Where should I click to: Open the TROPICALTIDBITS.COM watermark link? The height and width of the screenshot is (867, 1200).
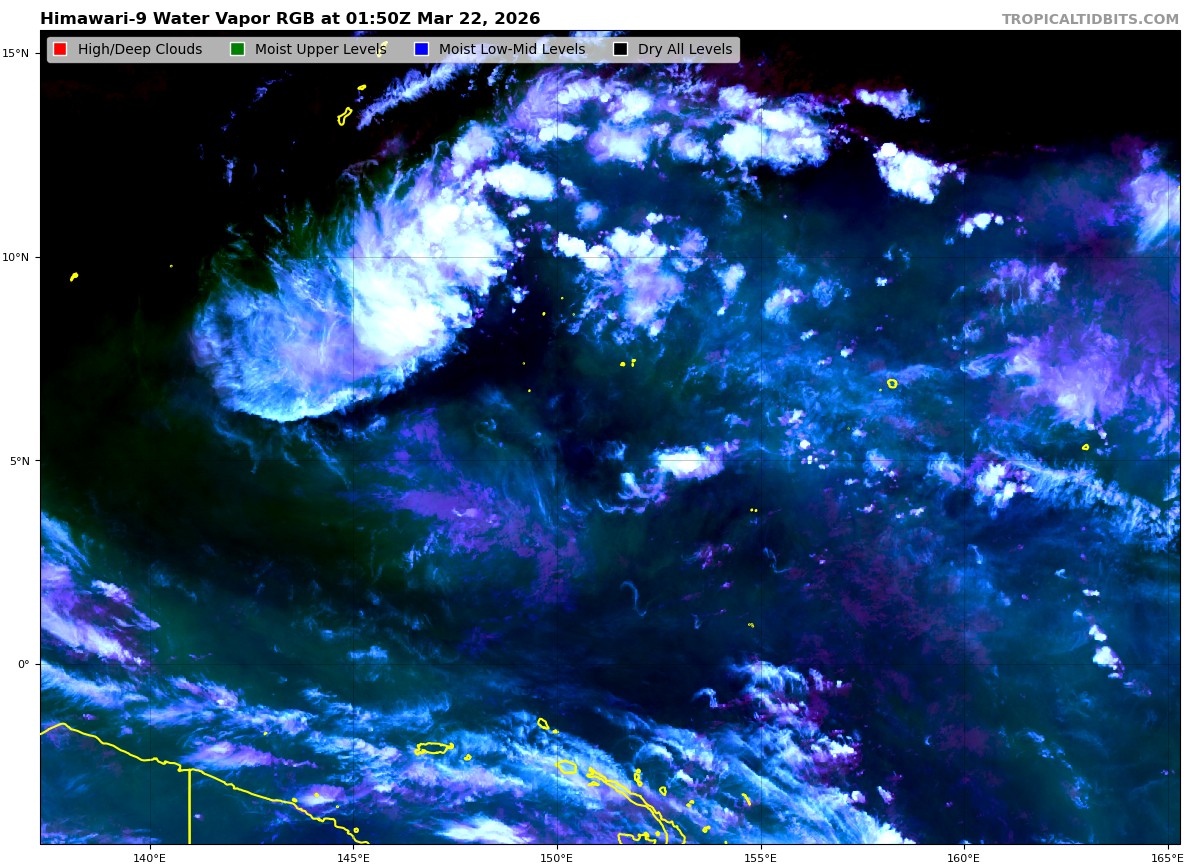1090,19
